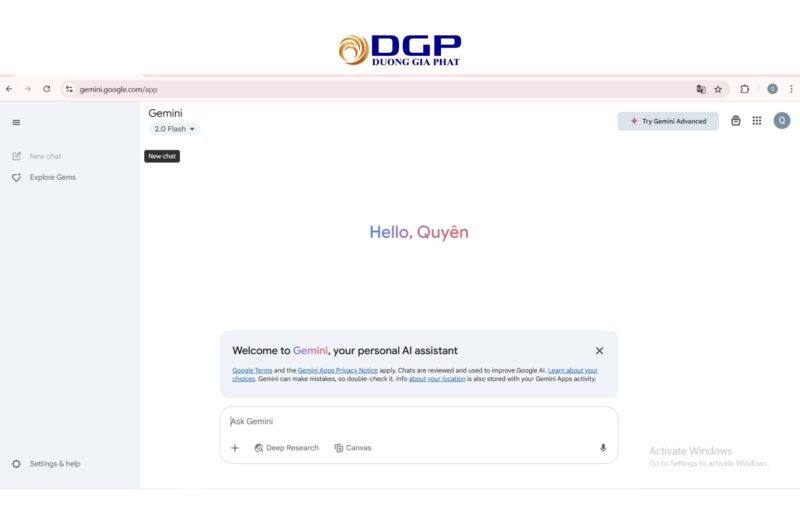Click the plus attach icon
800x512 pixels.
click(x=235, y=448)
